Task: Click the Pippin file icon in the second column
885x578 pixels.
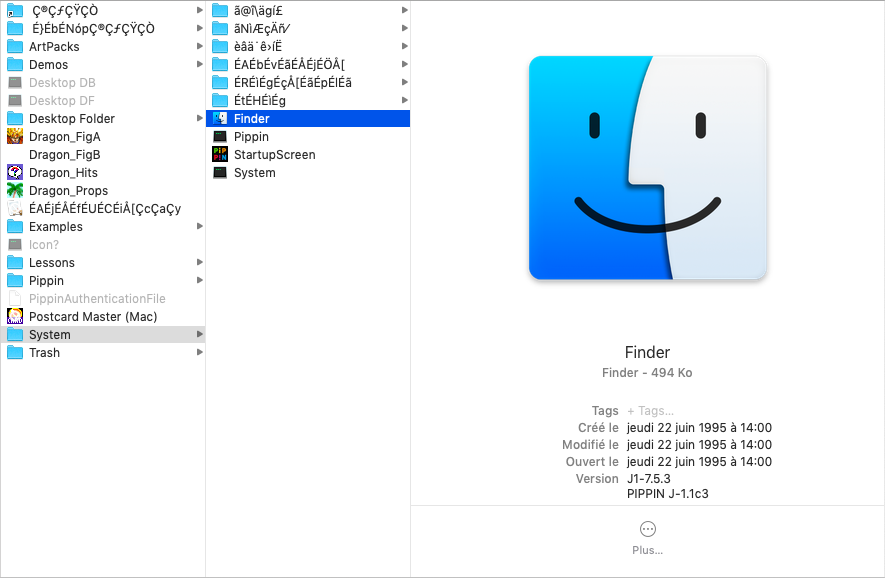Action: tap(220, 137)
